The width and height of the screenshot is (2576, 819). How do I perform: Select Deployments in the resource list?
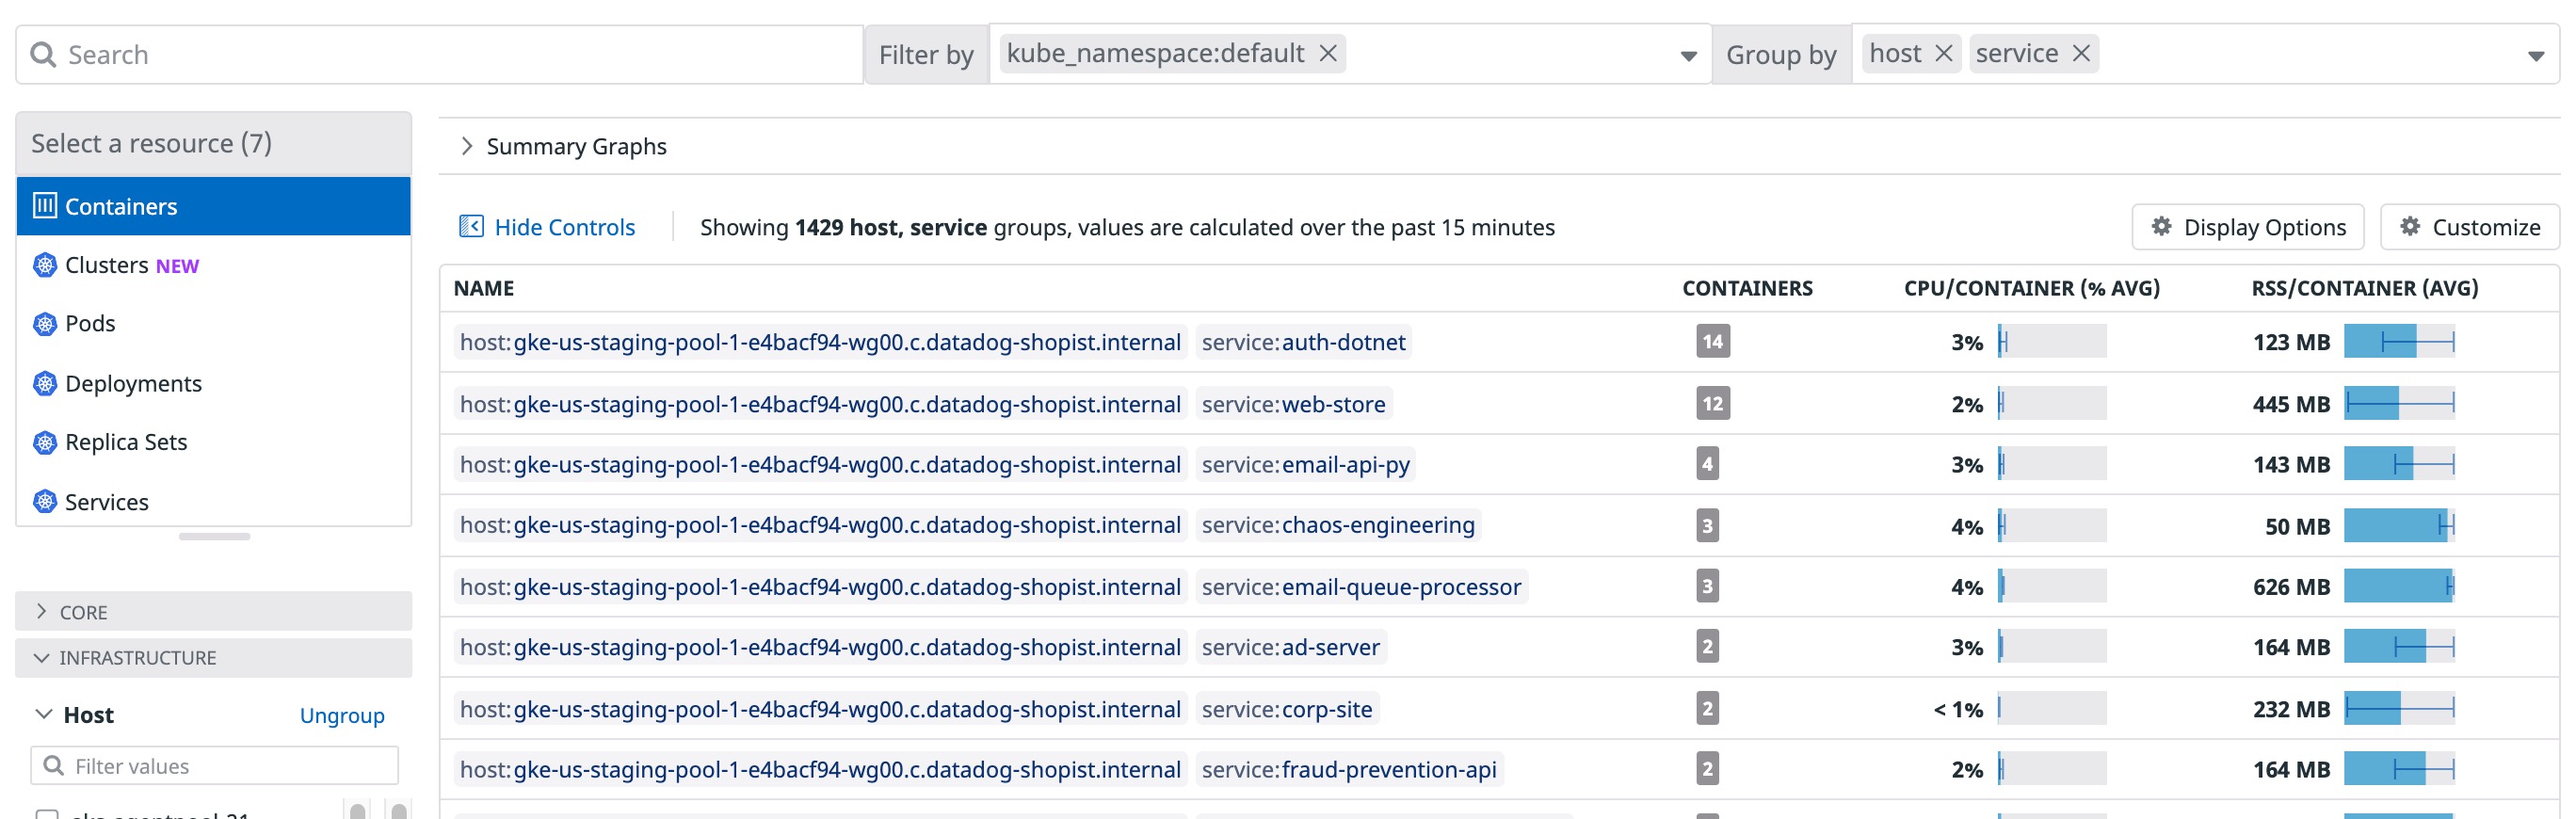tap(213, 383)
